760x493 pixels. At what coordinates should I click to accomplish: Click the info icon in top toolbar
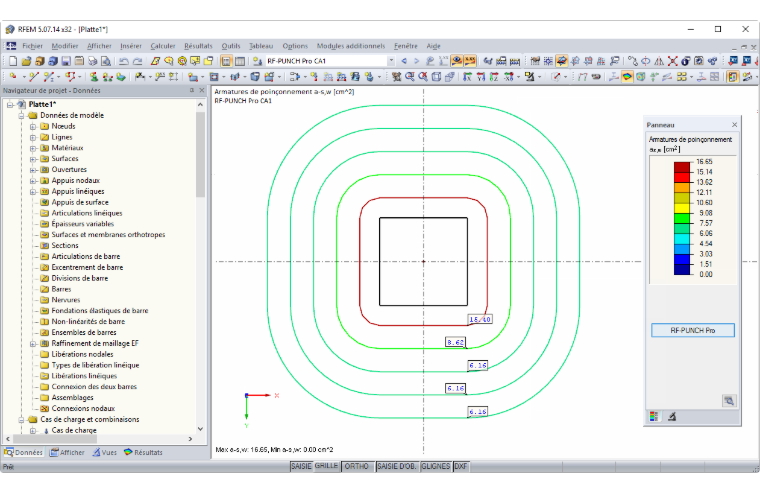(685, 61)
